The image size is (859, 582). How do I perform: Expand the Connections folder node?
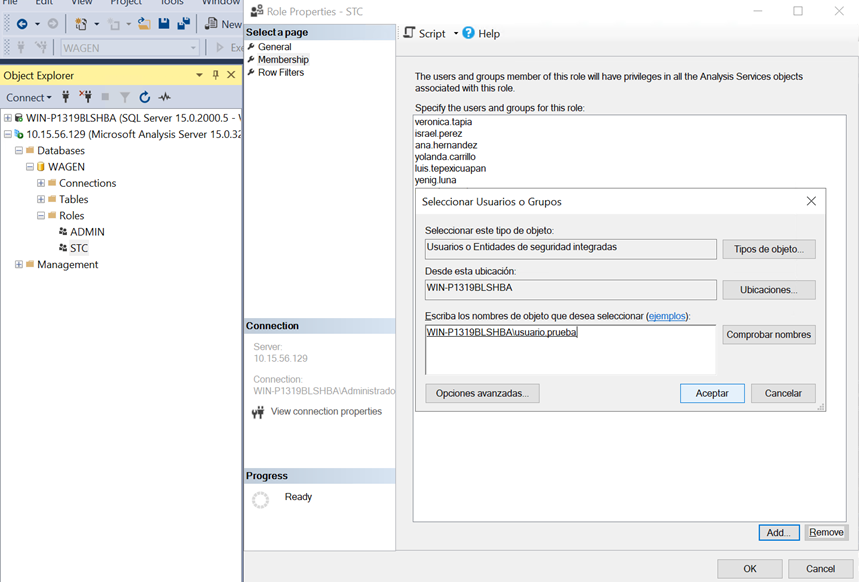point(41,183)
